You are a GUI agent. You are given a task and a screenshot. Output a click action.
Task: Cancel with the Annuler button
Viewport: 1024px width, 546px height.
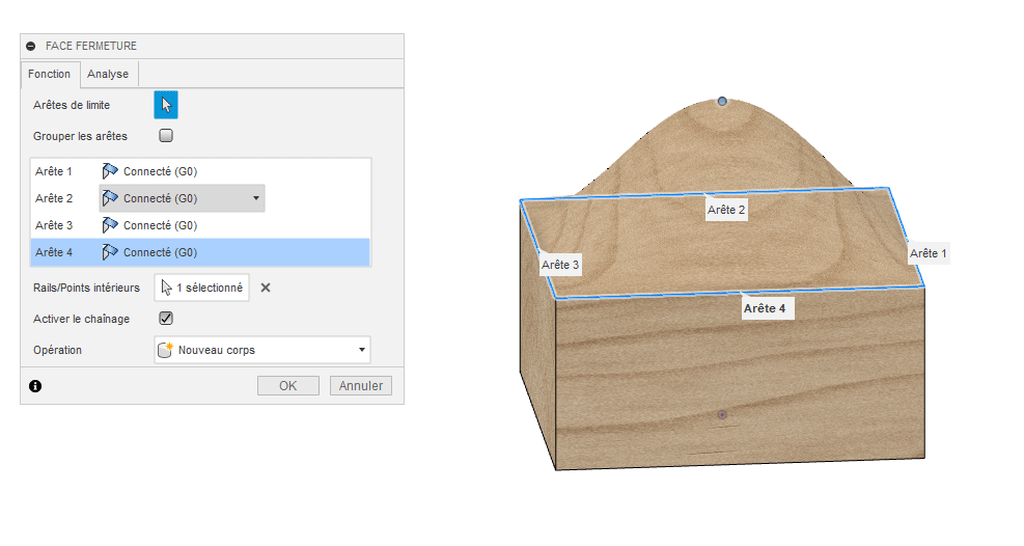pyautogui.click(x=360, y=386)
